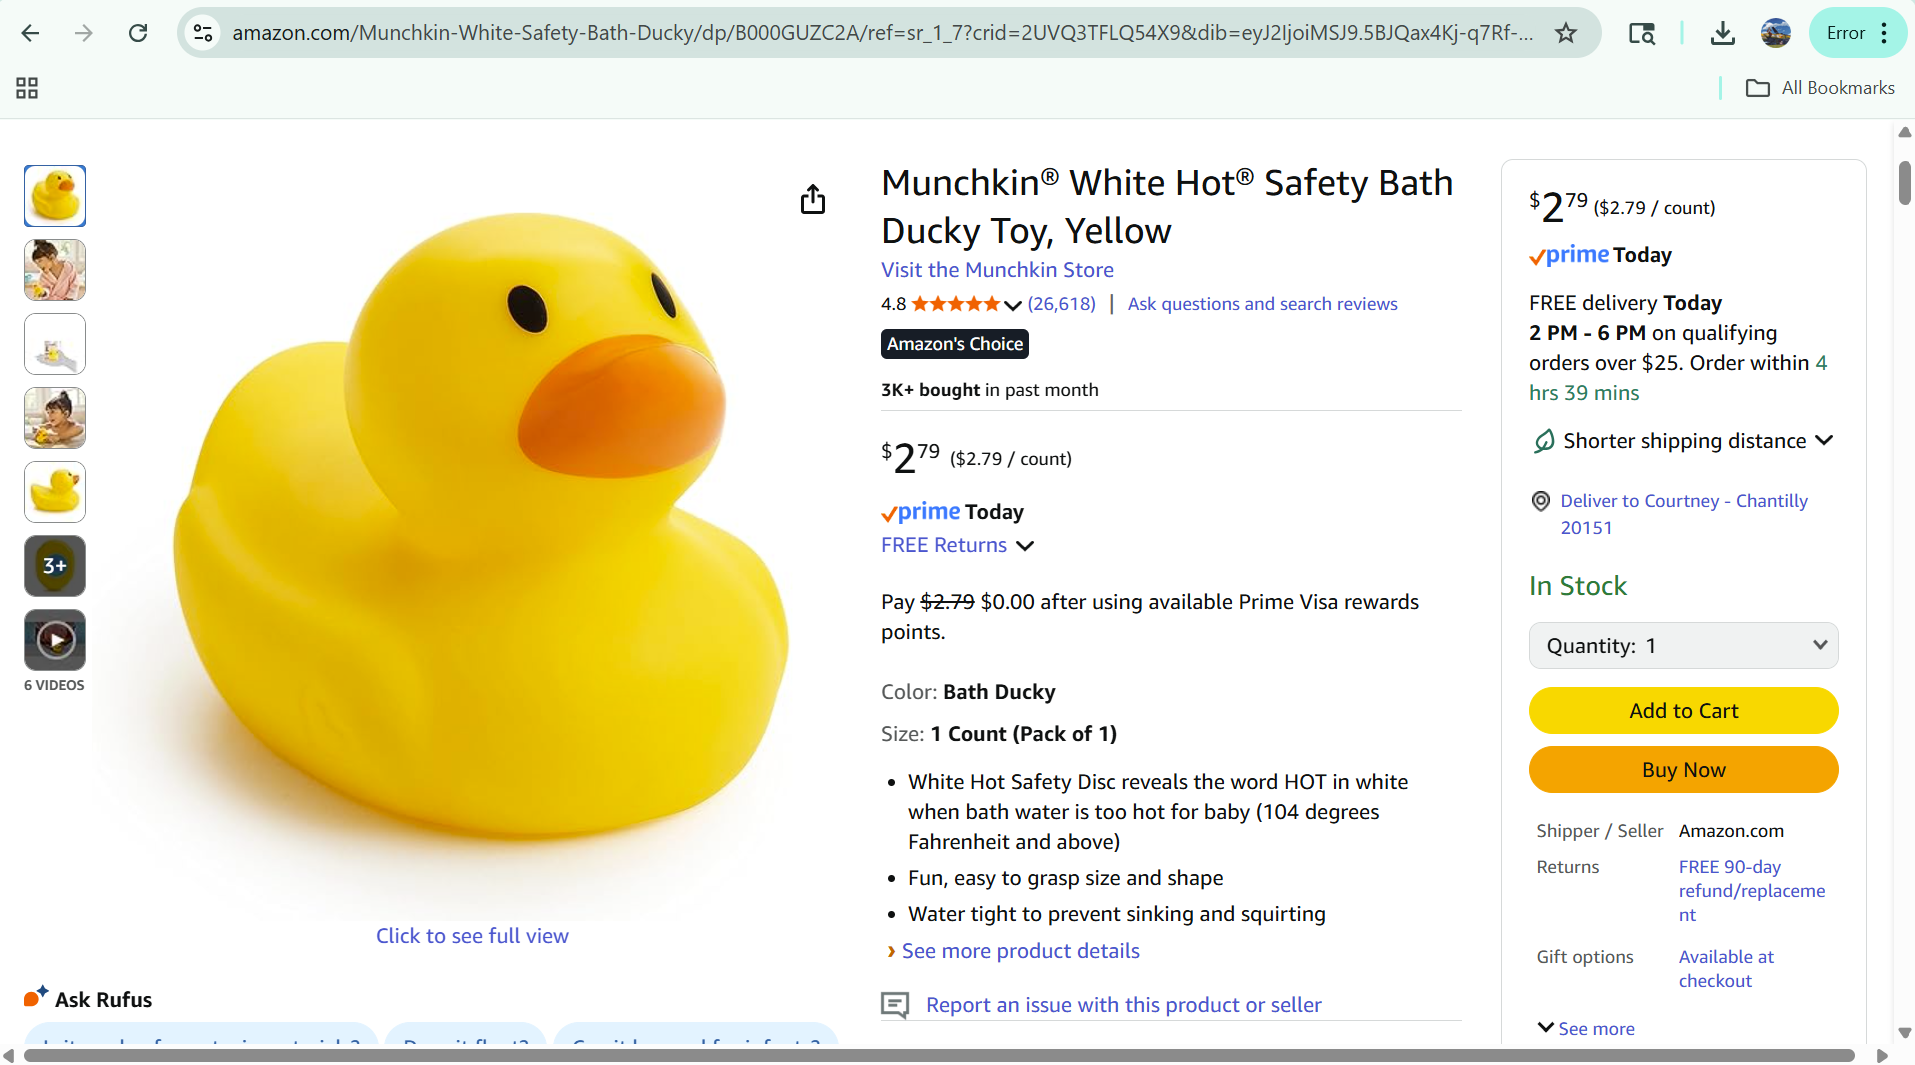Expand the FREE Returns details
1915x1065 pixels.
click(1025, 546)
